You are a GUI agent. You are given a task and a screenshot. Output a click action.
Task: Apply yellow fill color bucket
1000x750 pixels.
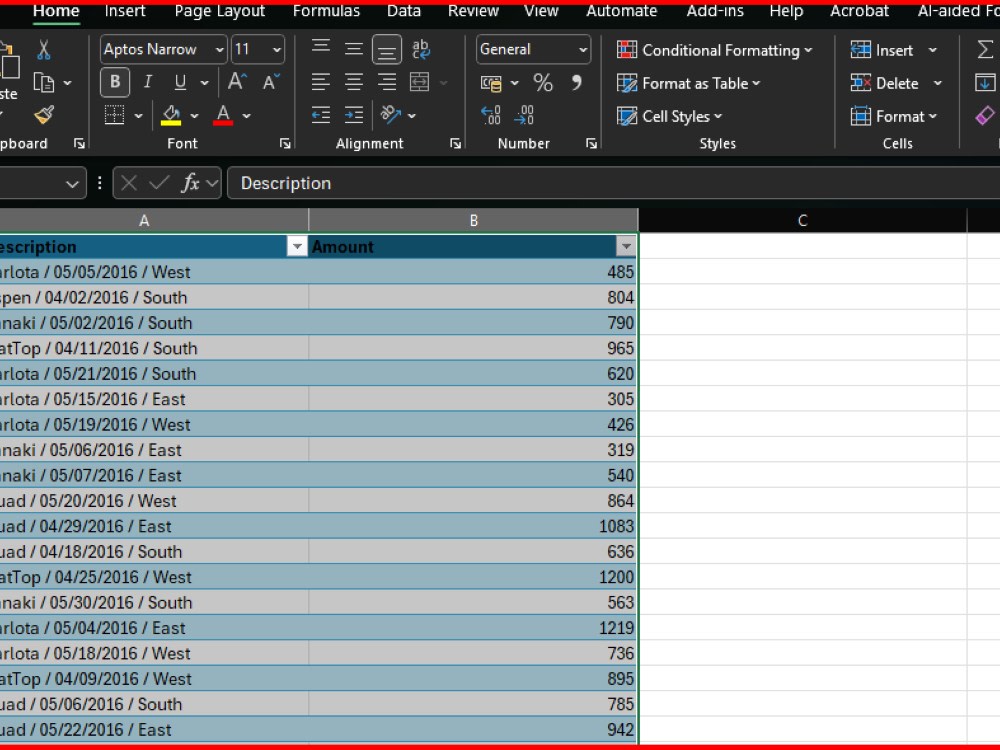click(x=171, y=115)
